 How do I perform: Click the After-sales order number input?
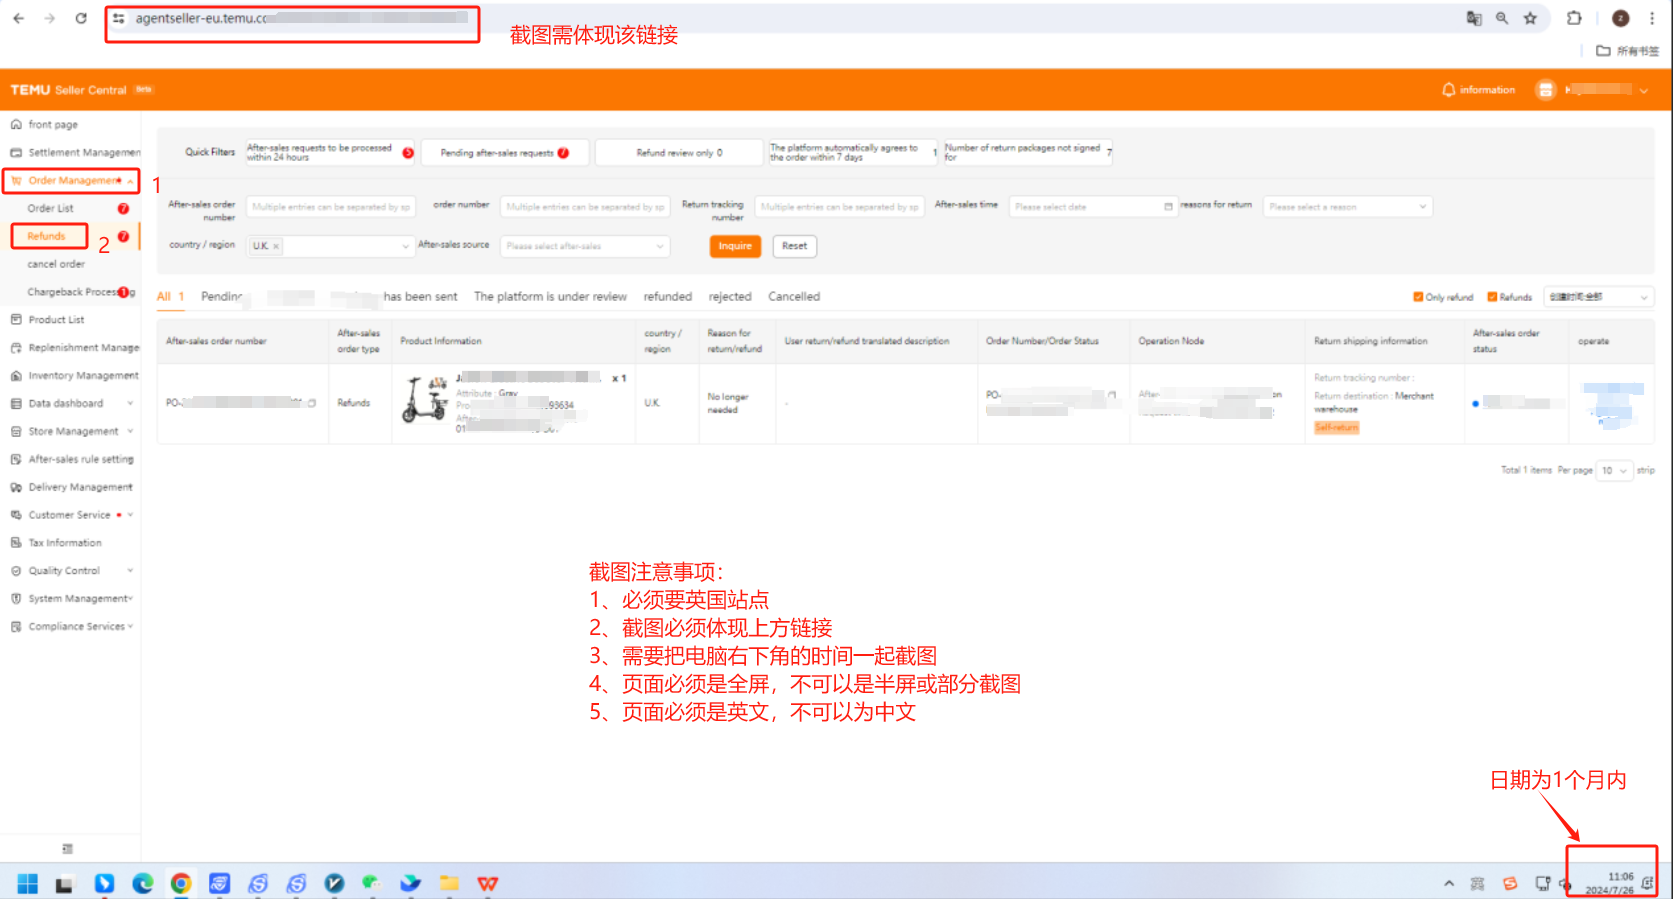click(x=330, y=207)
